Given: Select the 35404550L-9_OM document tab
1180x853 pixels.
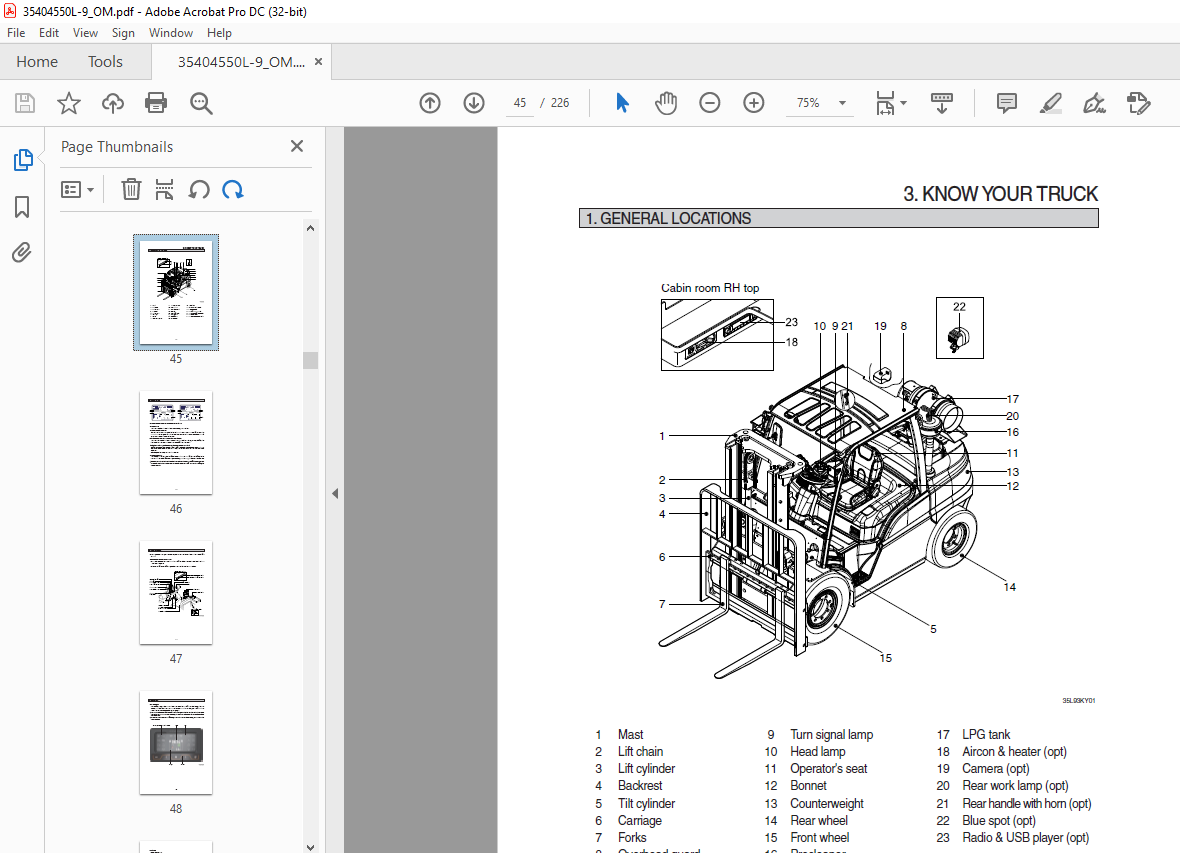Looking at the screenshot, I should pyautogui.click(x=241, y=62).
